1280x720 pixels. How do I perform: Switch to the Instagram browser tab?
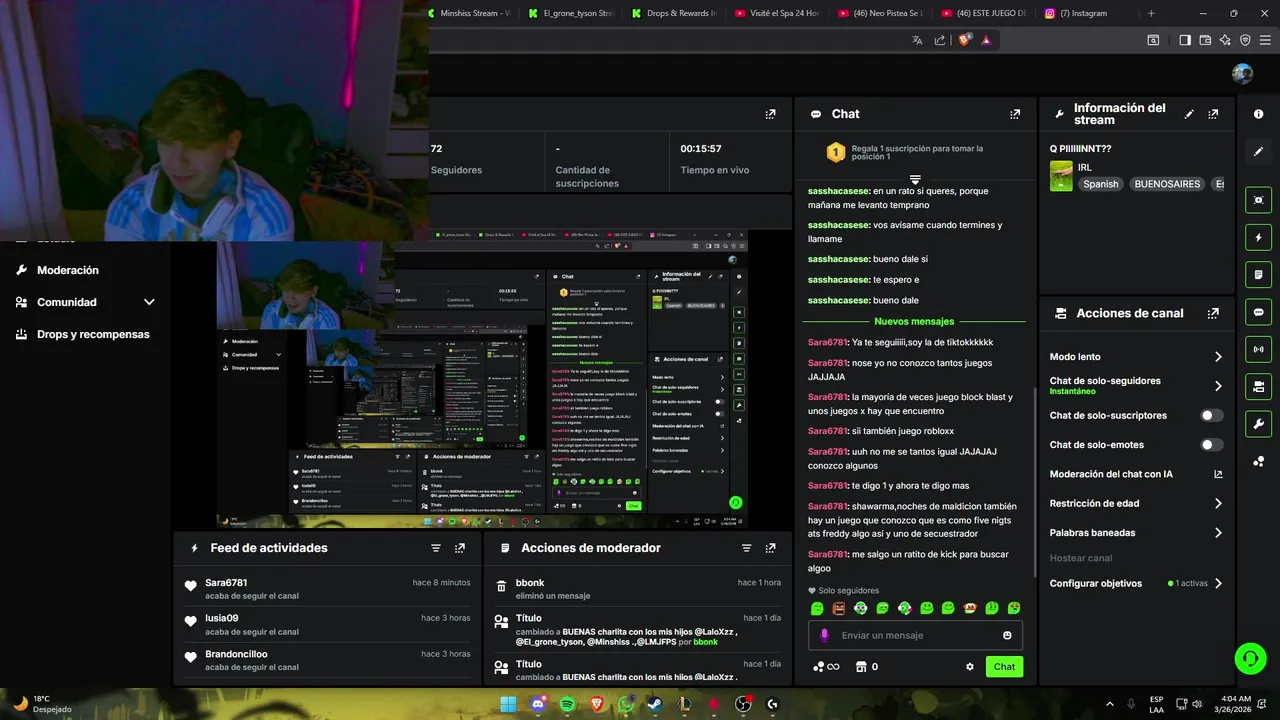click(x=1085, y=13)
